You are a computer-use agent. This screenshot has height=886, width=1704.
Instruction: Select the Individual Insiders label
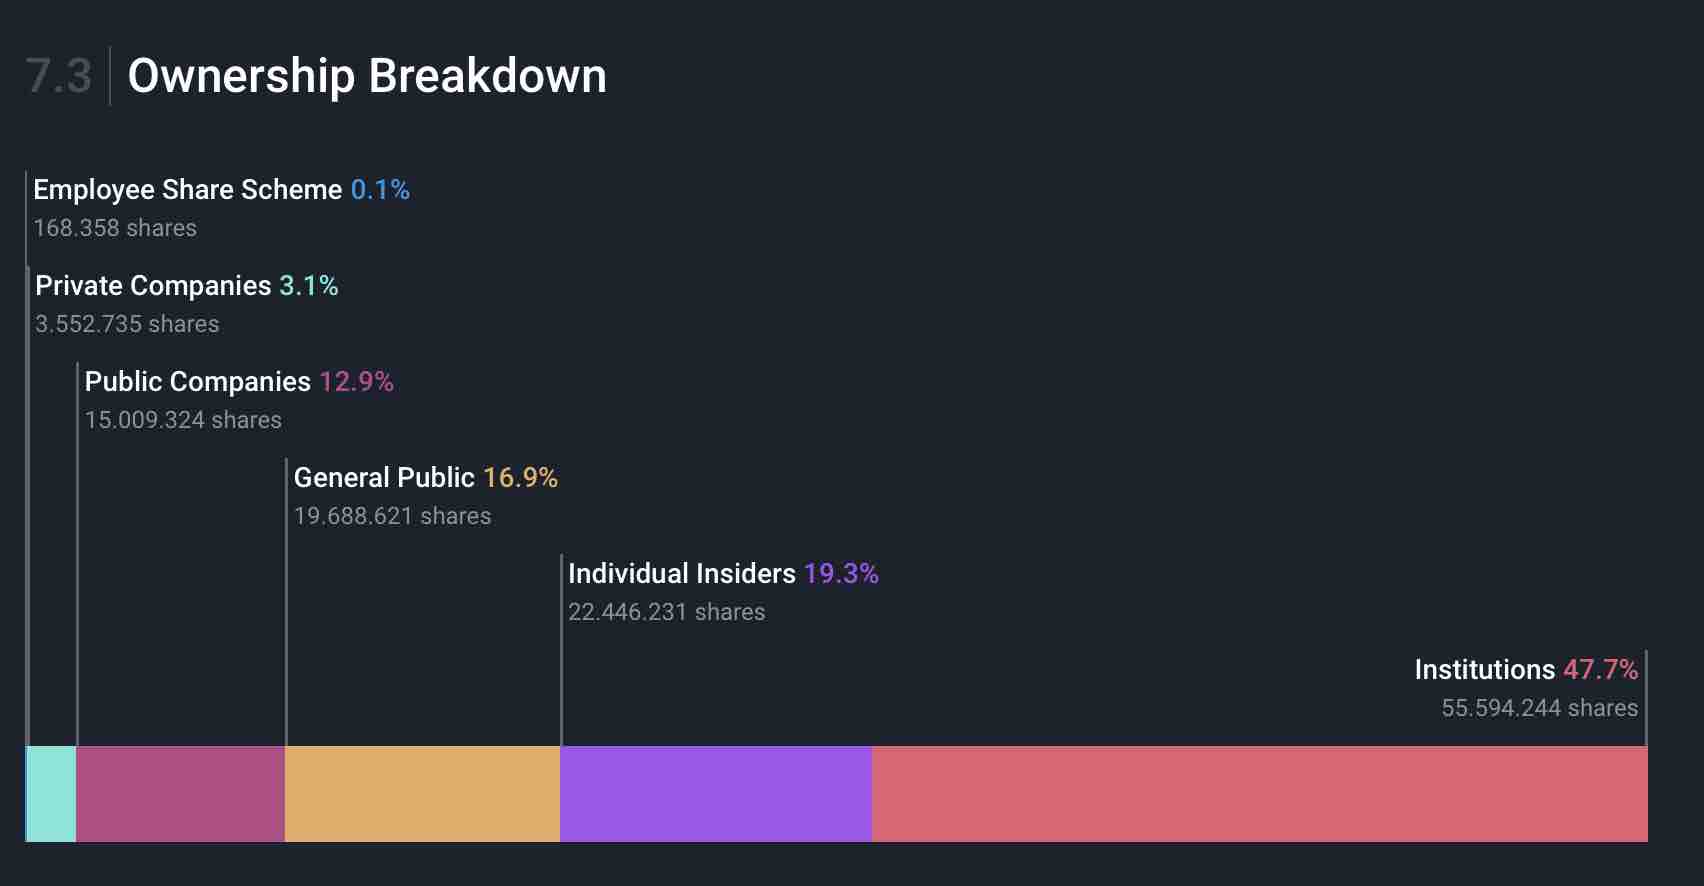(682, 574)
